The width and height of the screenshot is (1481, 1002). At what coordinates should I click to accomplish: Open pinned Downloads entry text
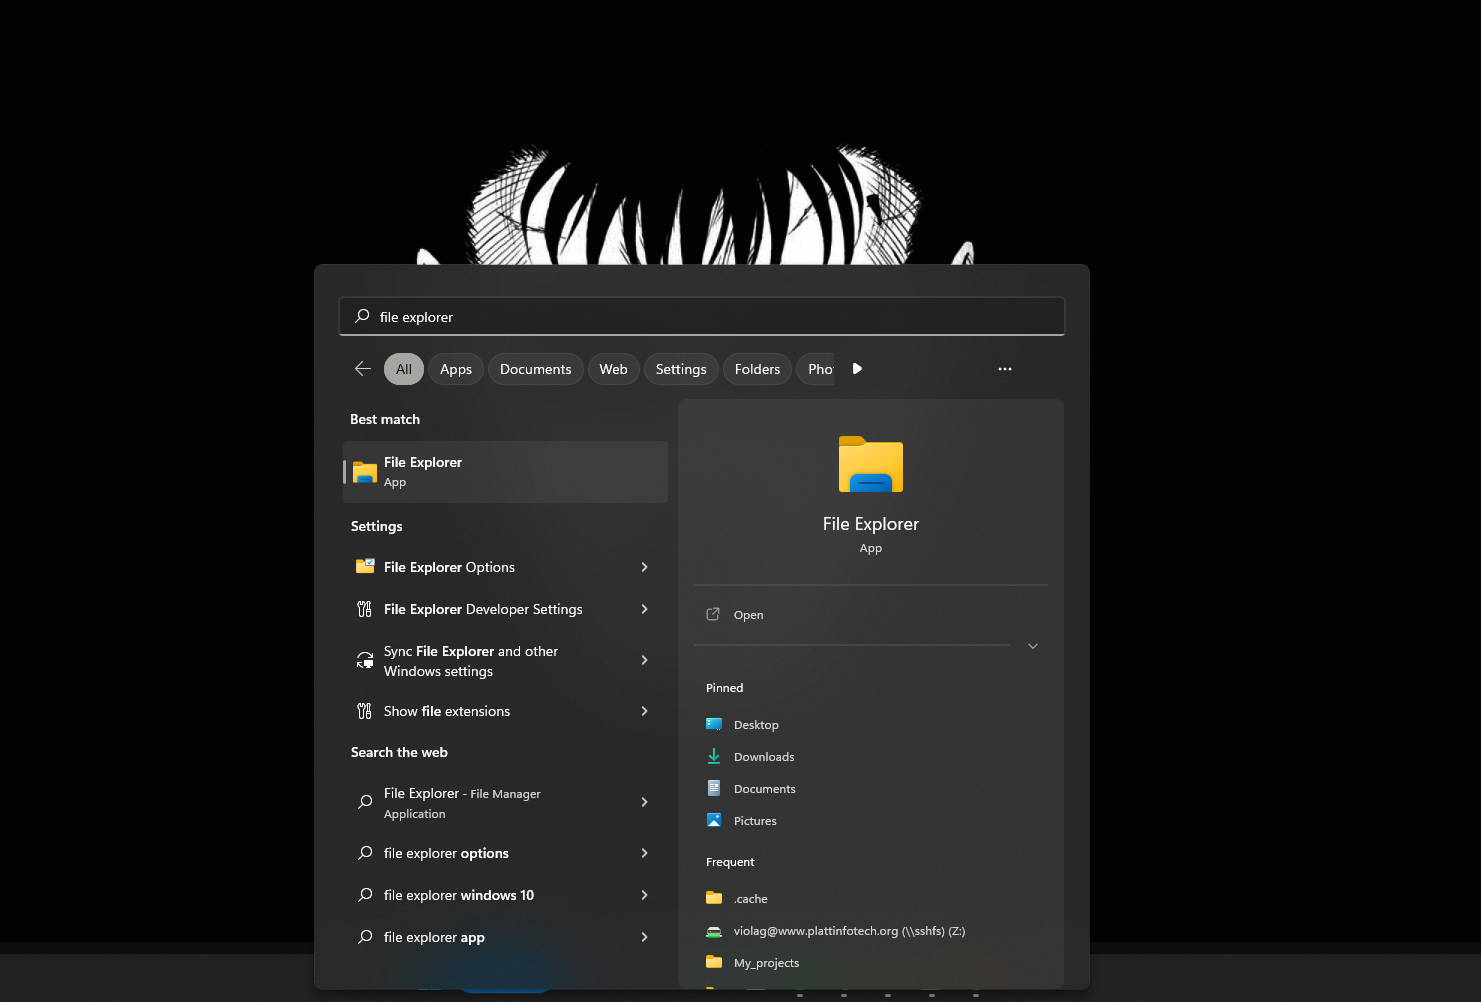[764, 757]
